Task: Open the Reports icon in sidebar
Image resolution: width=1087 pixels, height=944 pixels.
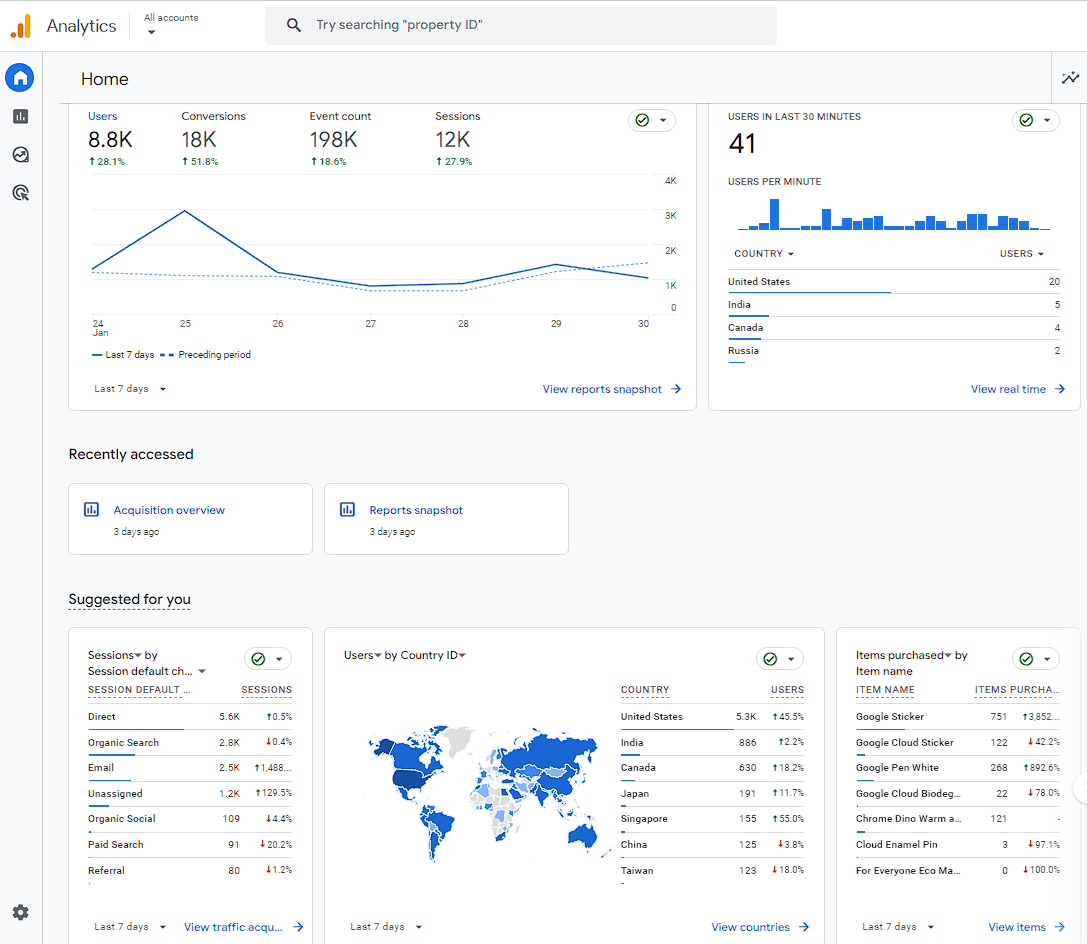Action: pos(20,117)
